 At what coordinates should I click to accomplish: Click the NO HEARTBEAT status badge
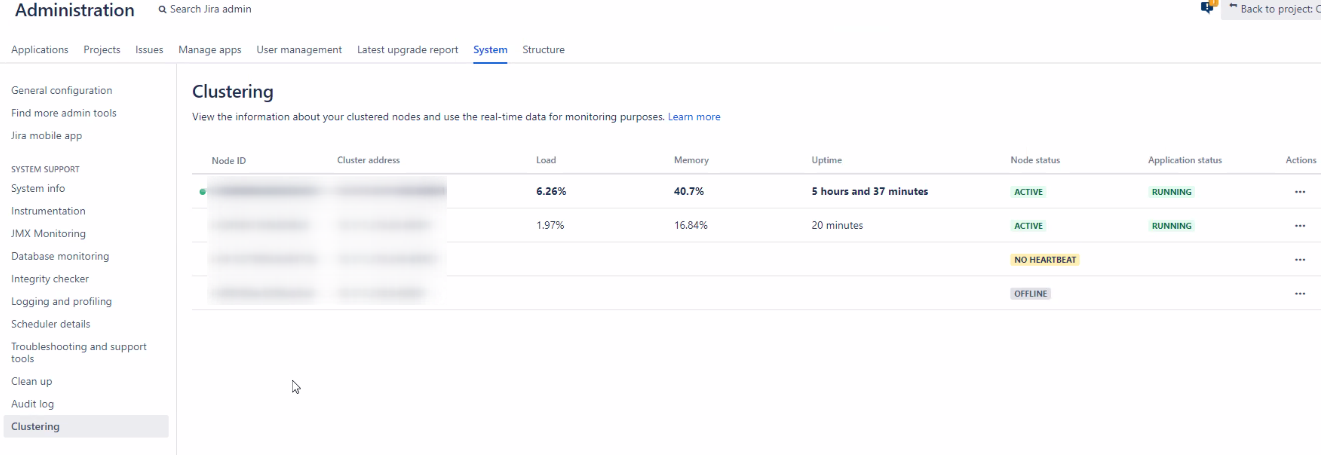[1045, 260]
